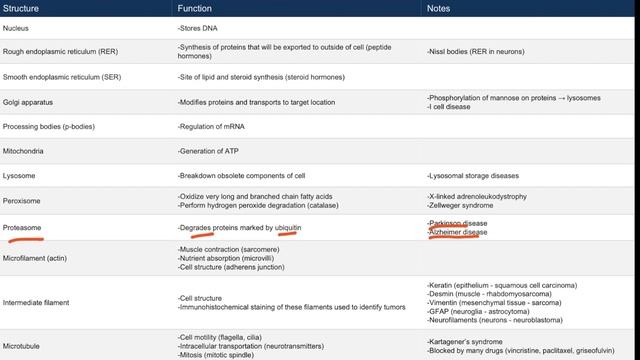Click the underlined word ubiquitin
Image resolution: width=640 pixels, height=360 pixels.
pos(288,228)
